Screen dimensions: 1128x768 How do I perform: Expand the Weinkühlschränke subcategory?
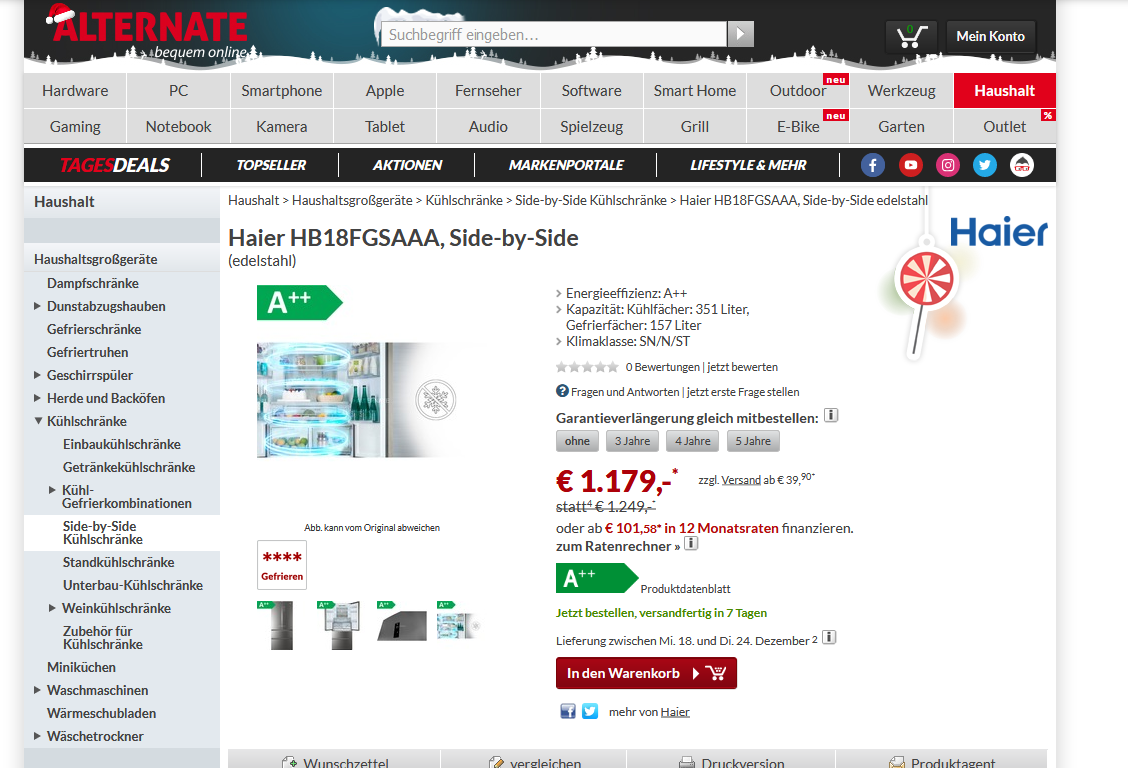[x=52, y=608]
